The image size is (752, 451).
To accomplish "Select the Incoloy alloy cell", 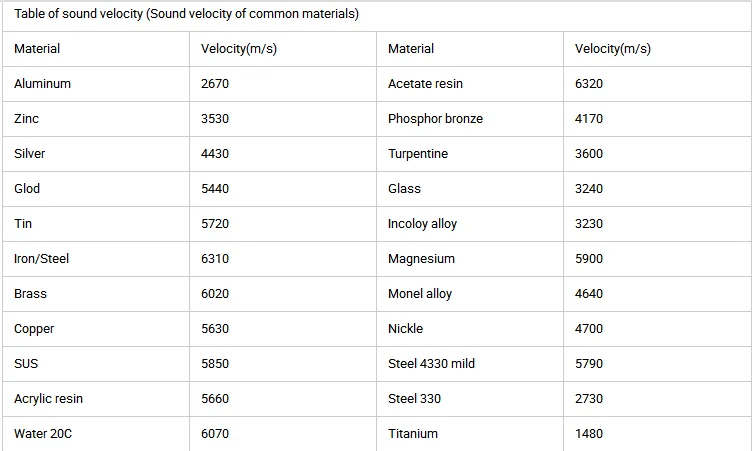I will click(422, 224).
